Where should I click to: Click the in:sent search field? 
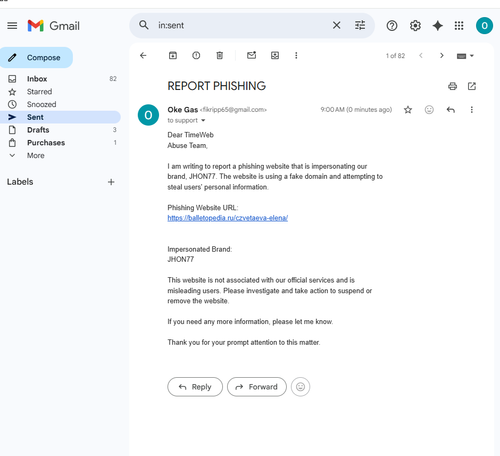click(x=240, y=25)
